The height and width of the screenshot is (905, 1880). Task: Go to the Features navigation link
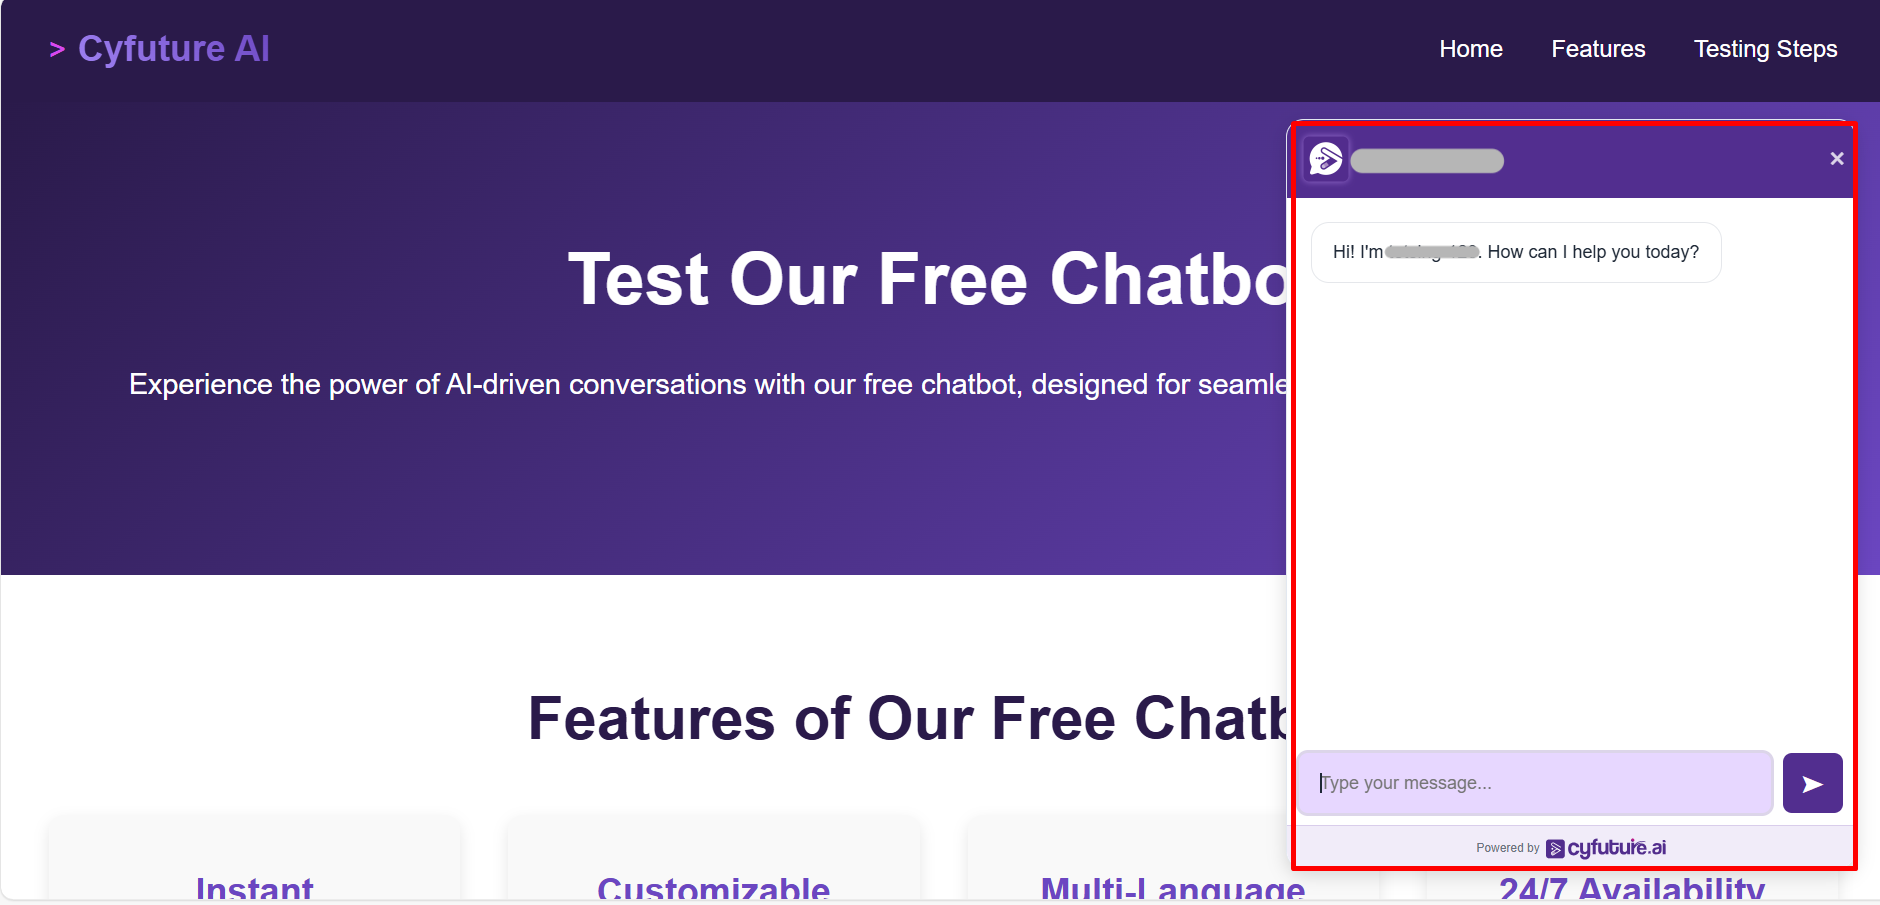coord(1597,49)
